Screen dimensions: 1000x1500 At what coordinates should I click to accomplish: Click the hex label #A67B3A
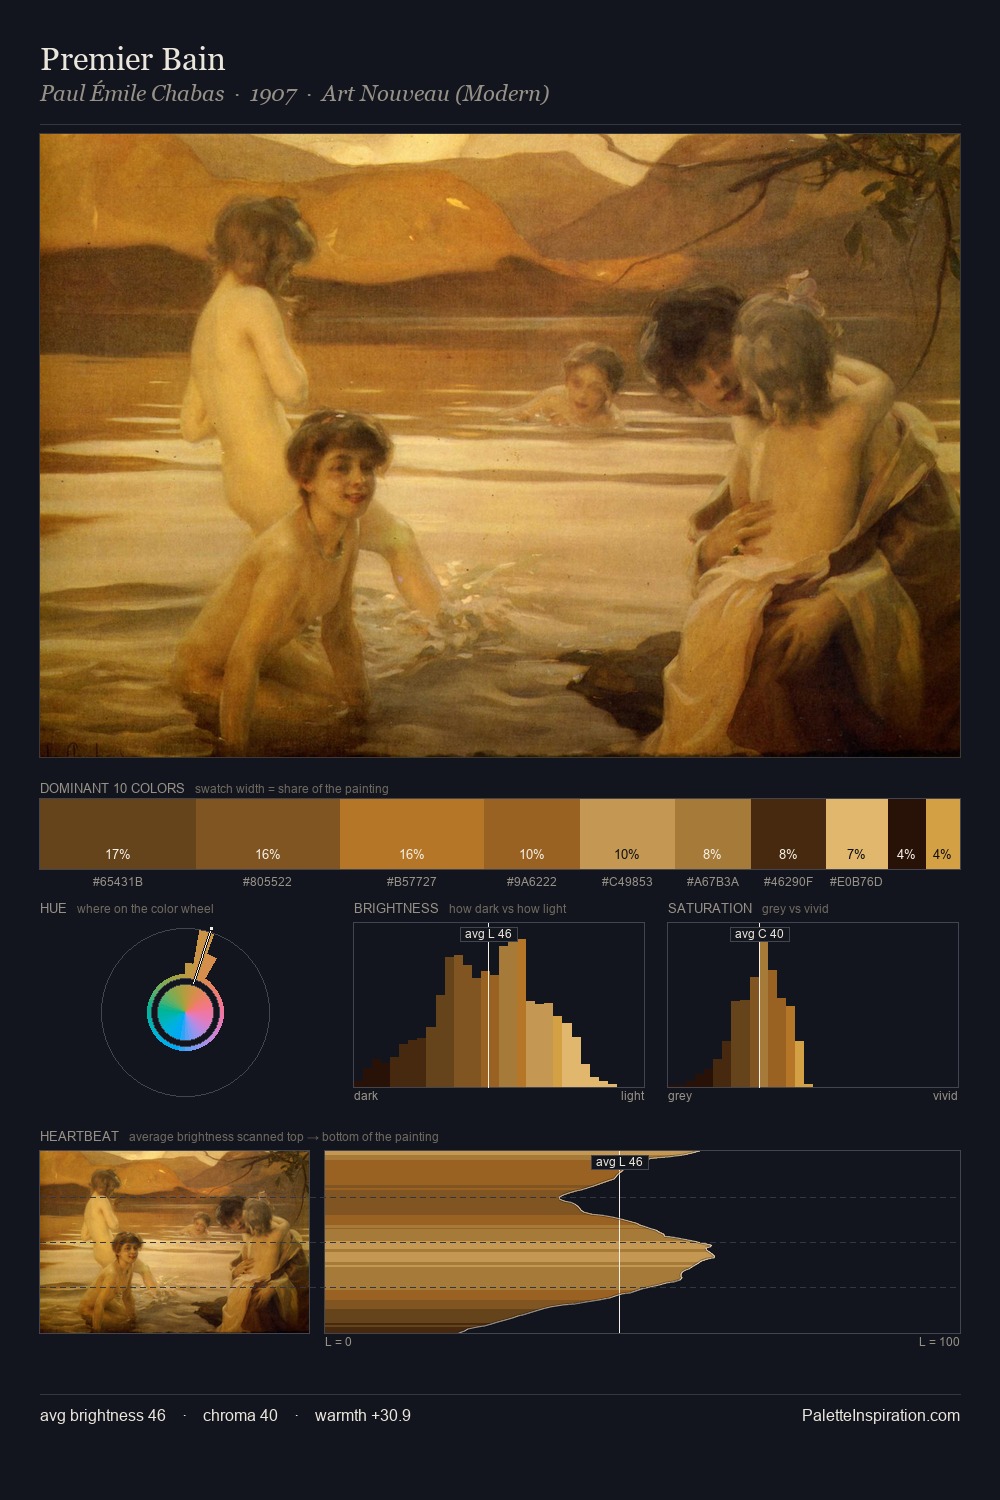(713, 882)
